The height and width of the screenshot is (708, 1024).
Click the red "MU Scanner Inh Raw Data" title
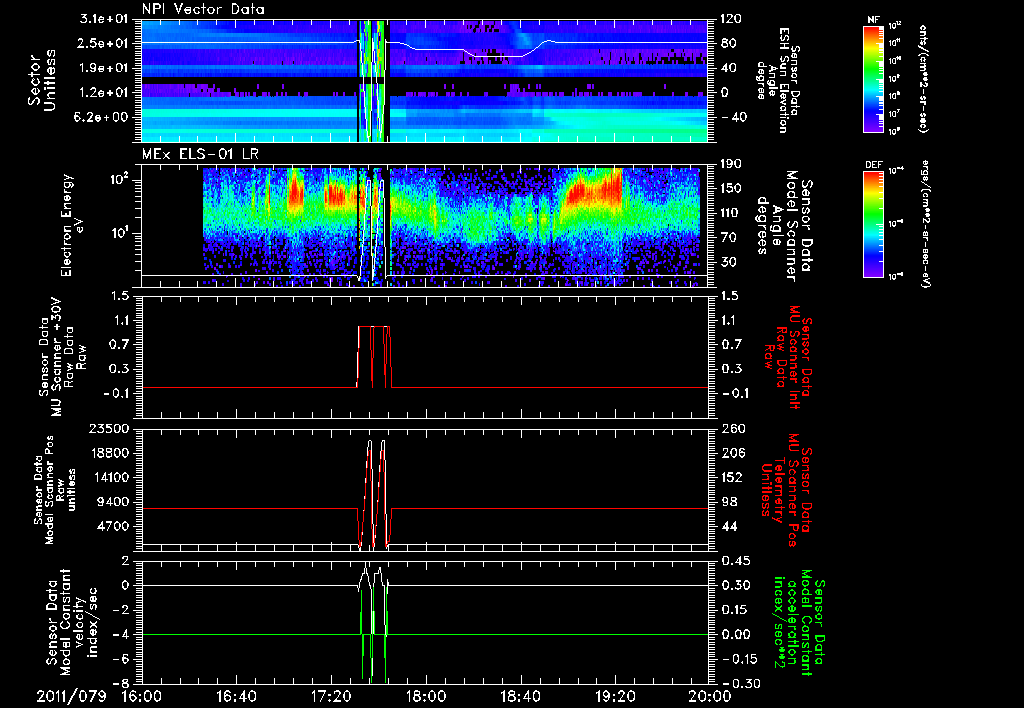788,357
